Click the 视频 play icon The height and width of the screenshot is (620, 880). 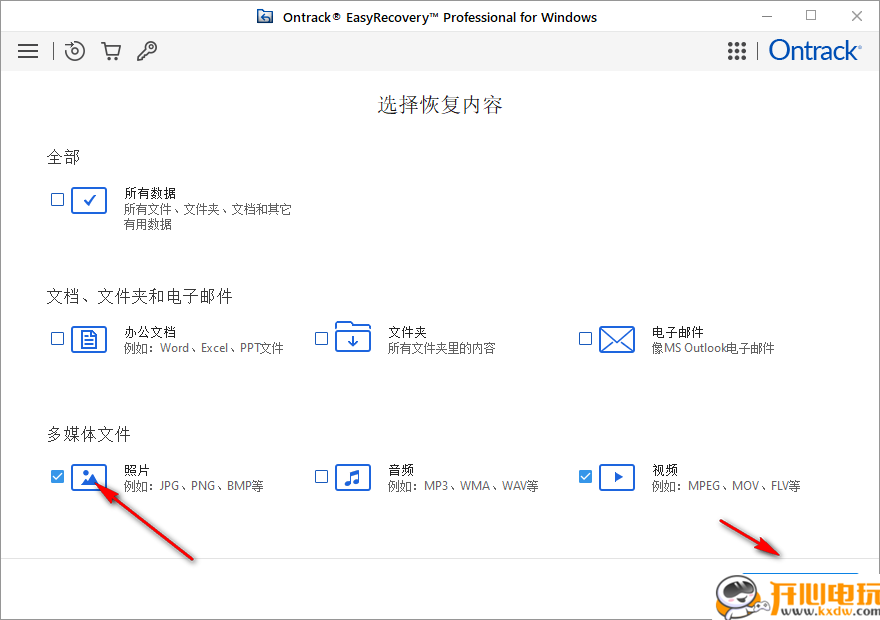617,477
